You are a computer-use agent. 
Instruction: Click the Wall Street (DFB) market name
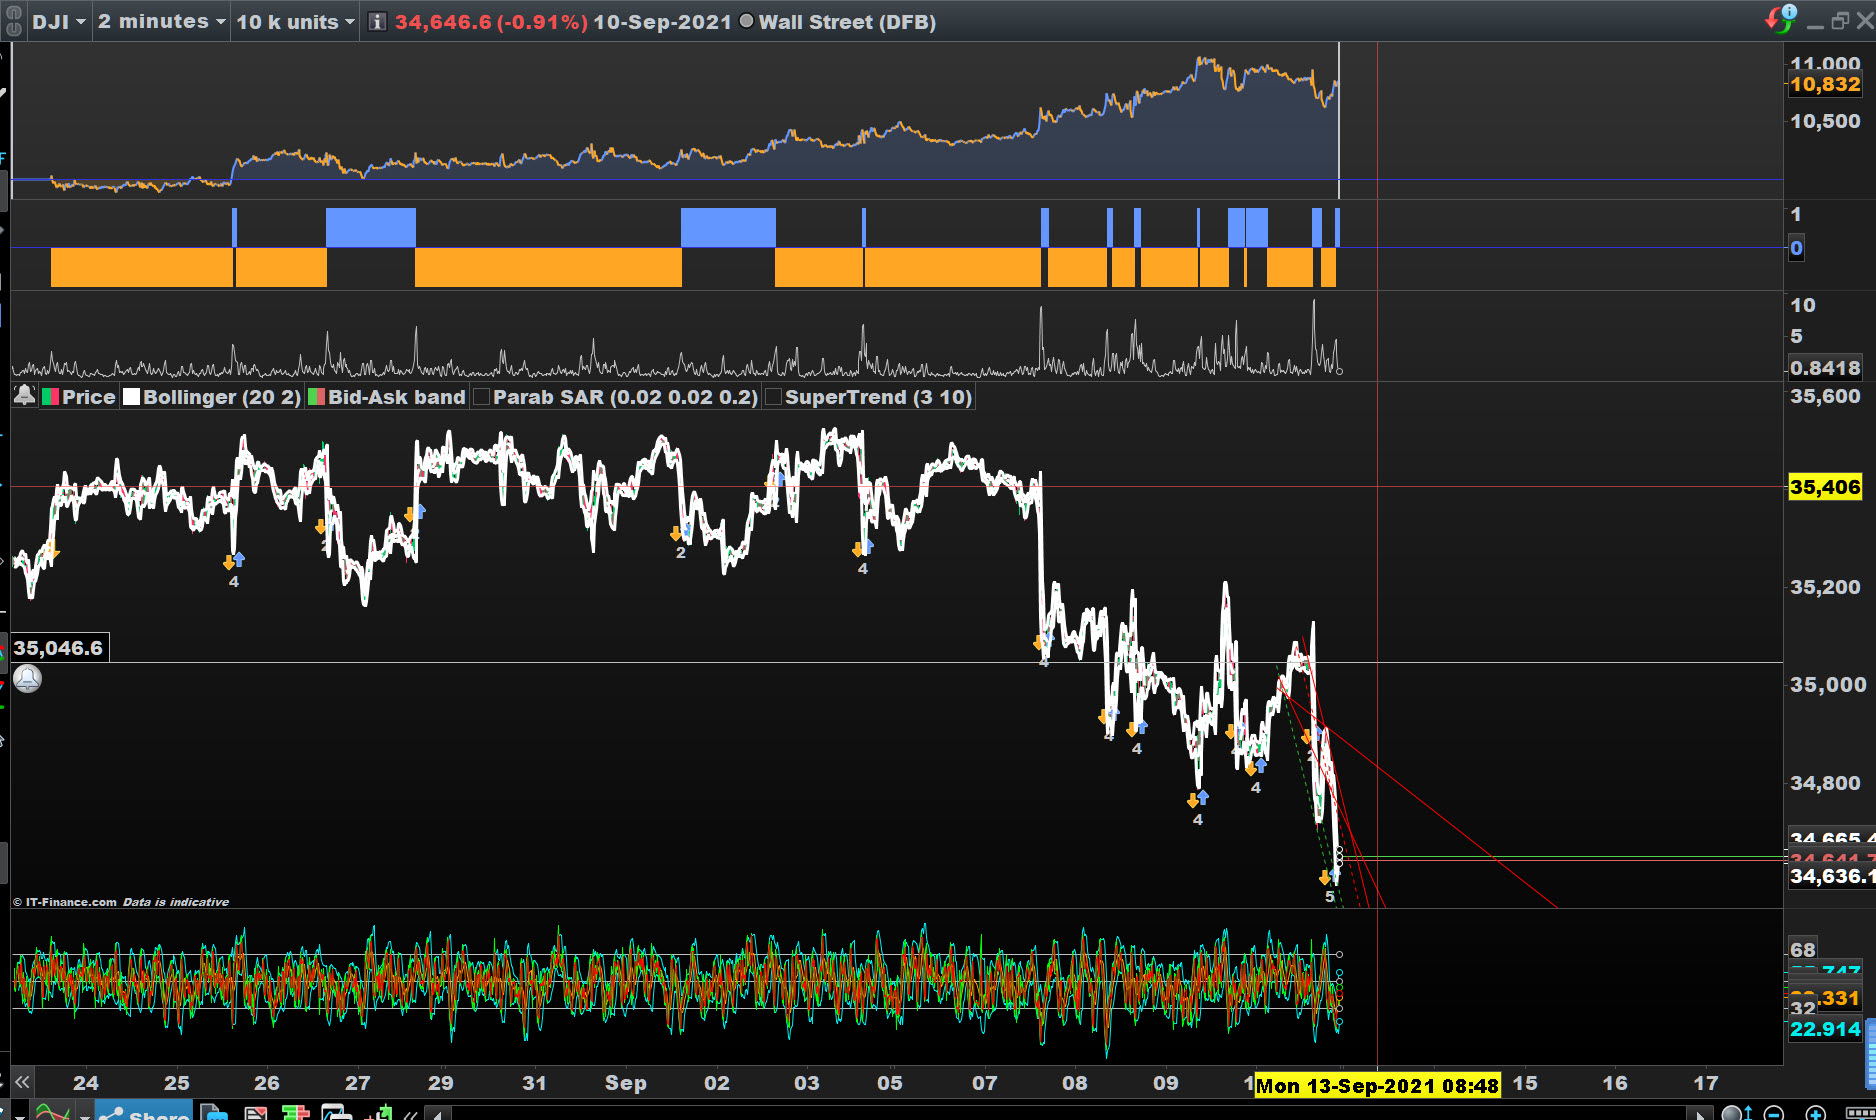(847, 22)
